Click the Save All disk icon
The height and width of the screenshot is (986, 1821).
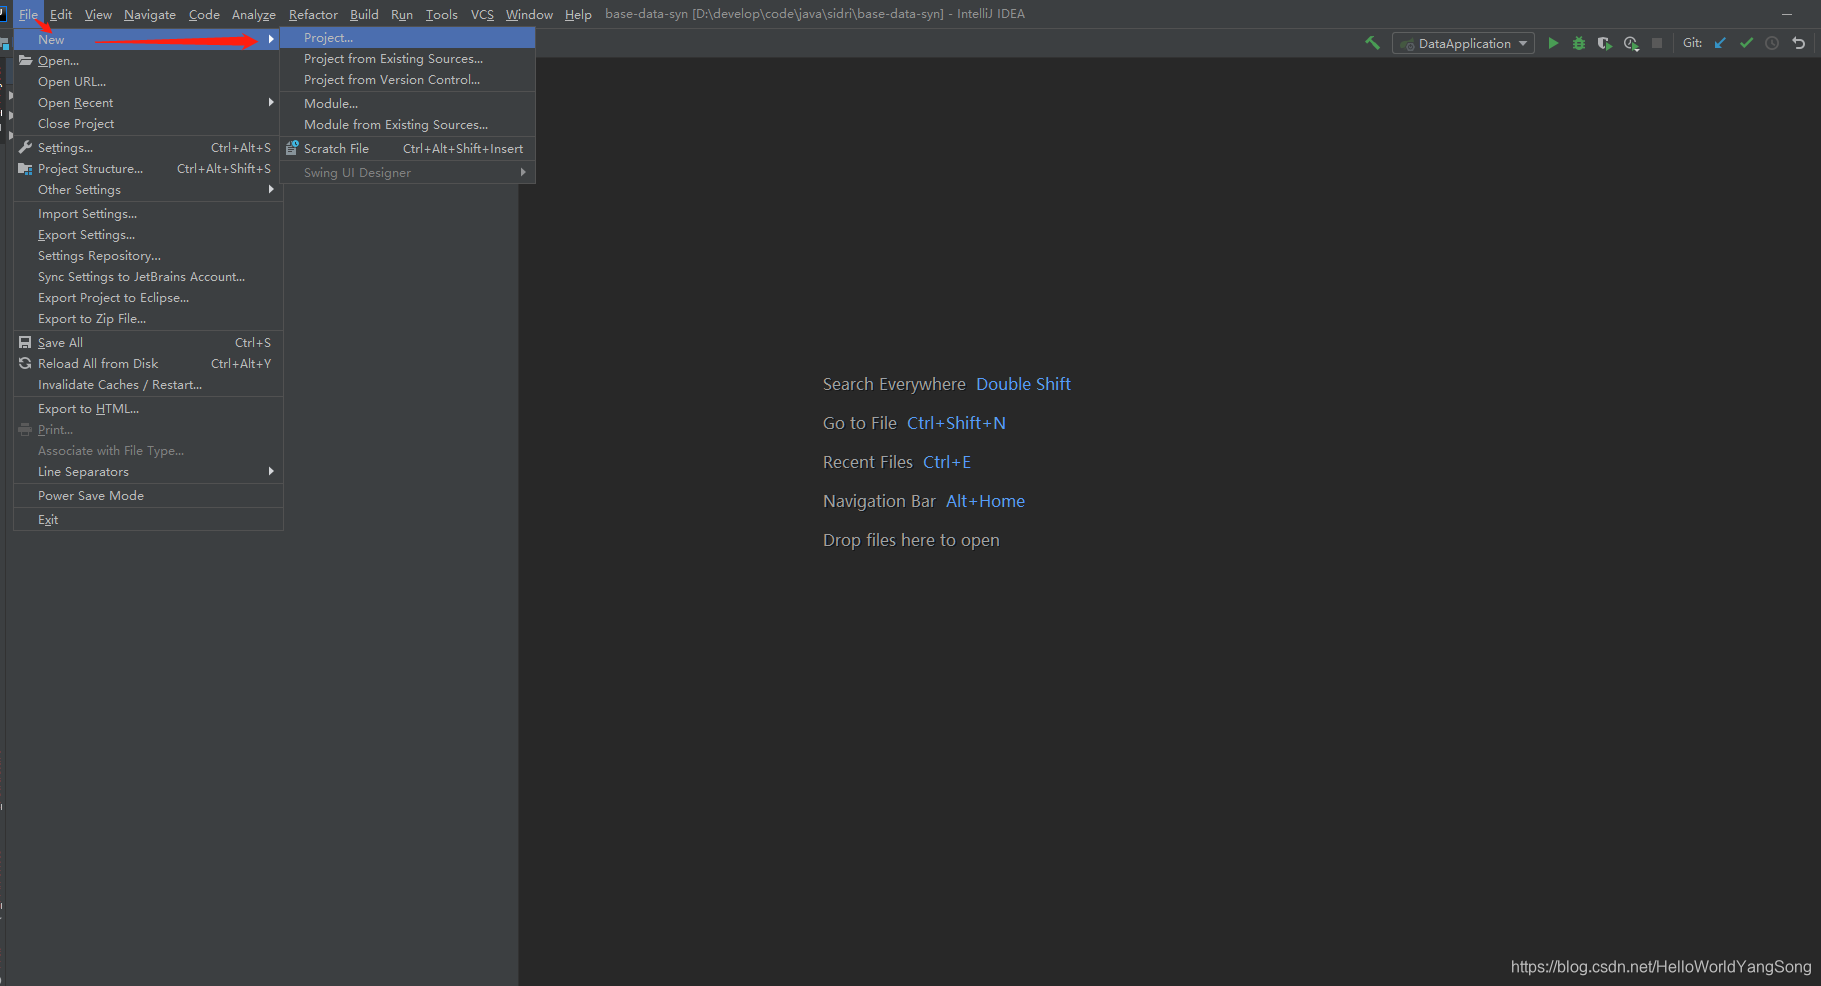(x=25, y=342)
